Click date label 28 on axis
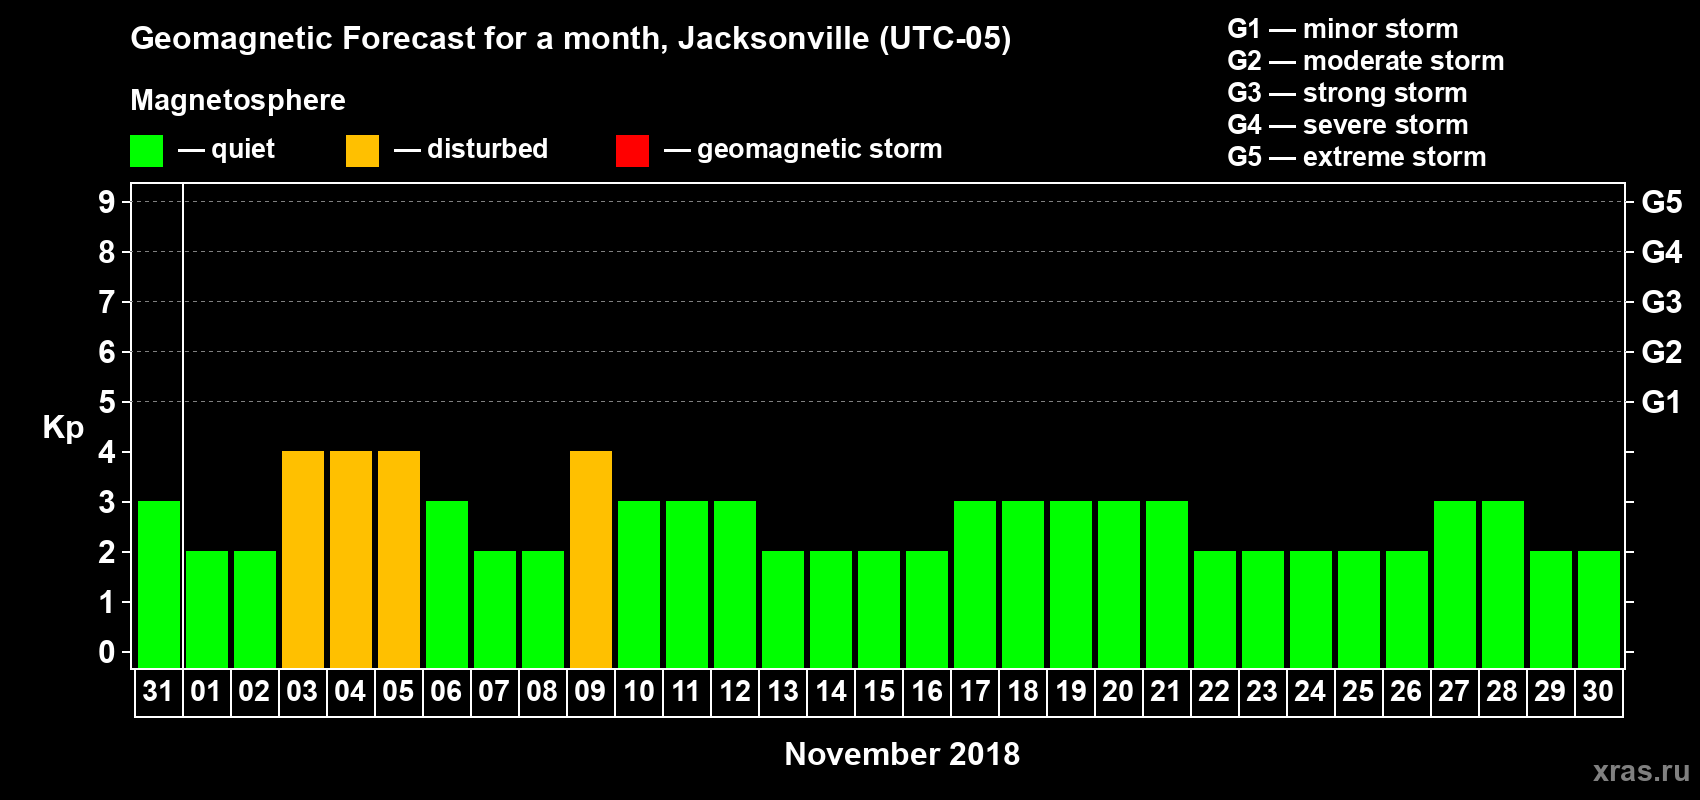1700x800 pixels. click(1502, 691)
